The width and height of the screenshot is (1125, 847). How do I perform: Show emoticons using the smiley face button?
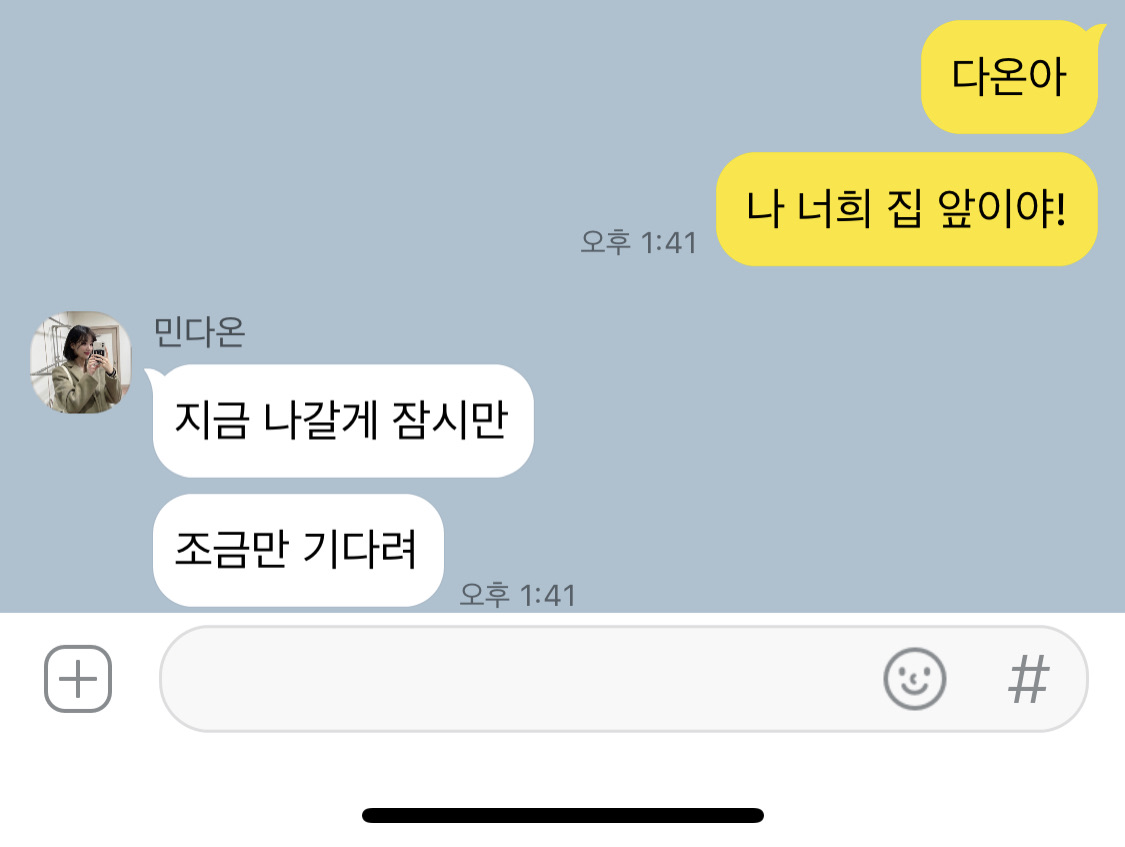(x=914, y=678)
